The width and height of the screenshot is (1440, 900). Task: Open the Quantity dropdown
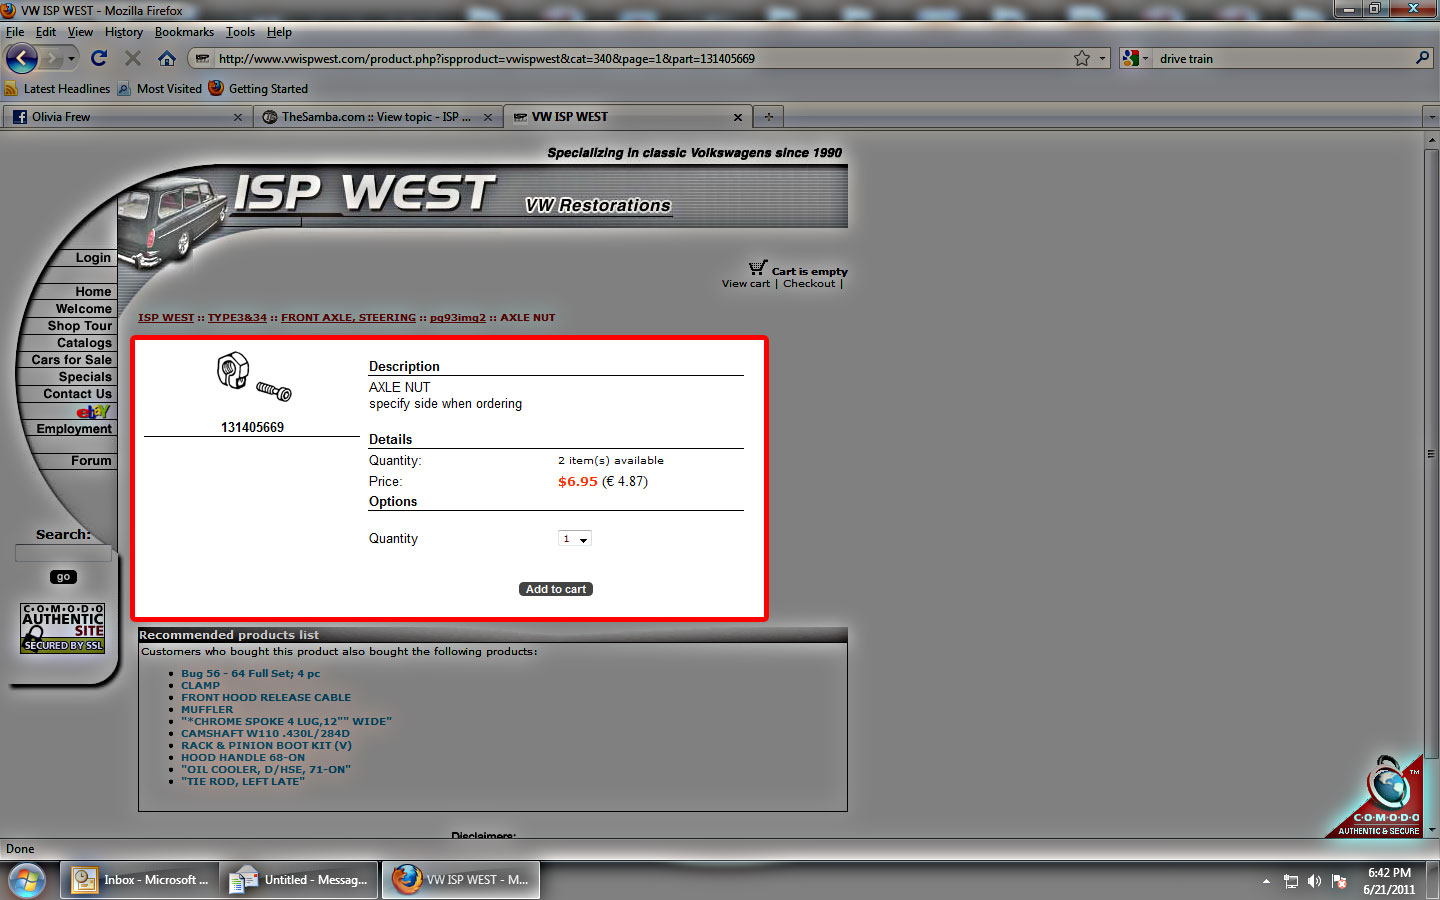575,539
